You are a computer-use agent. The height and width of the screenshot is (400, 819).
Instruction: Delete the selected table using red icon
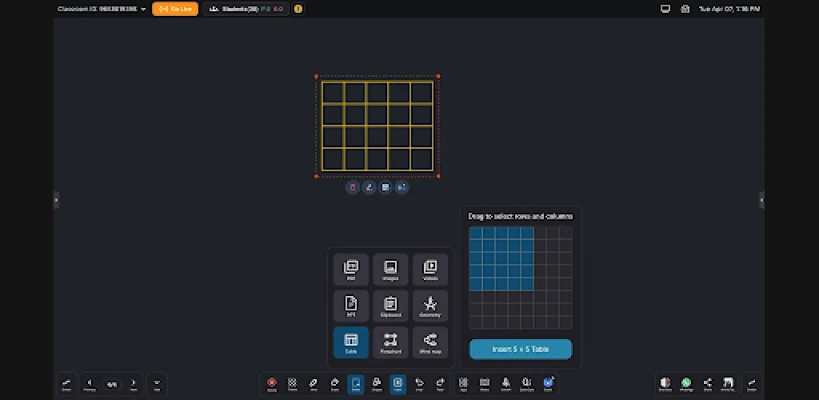pos(352,187)
